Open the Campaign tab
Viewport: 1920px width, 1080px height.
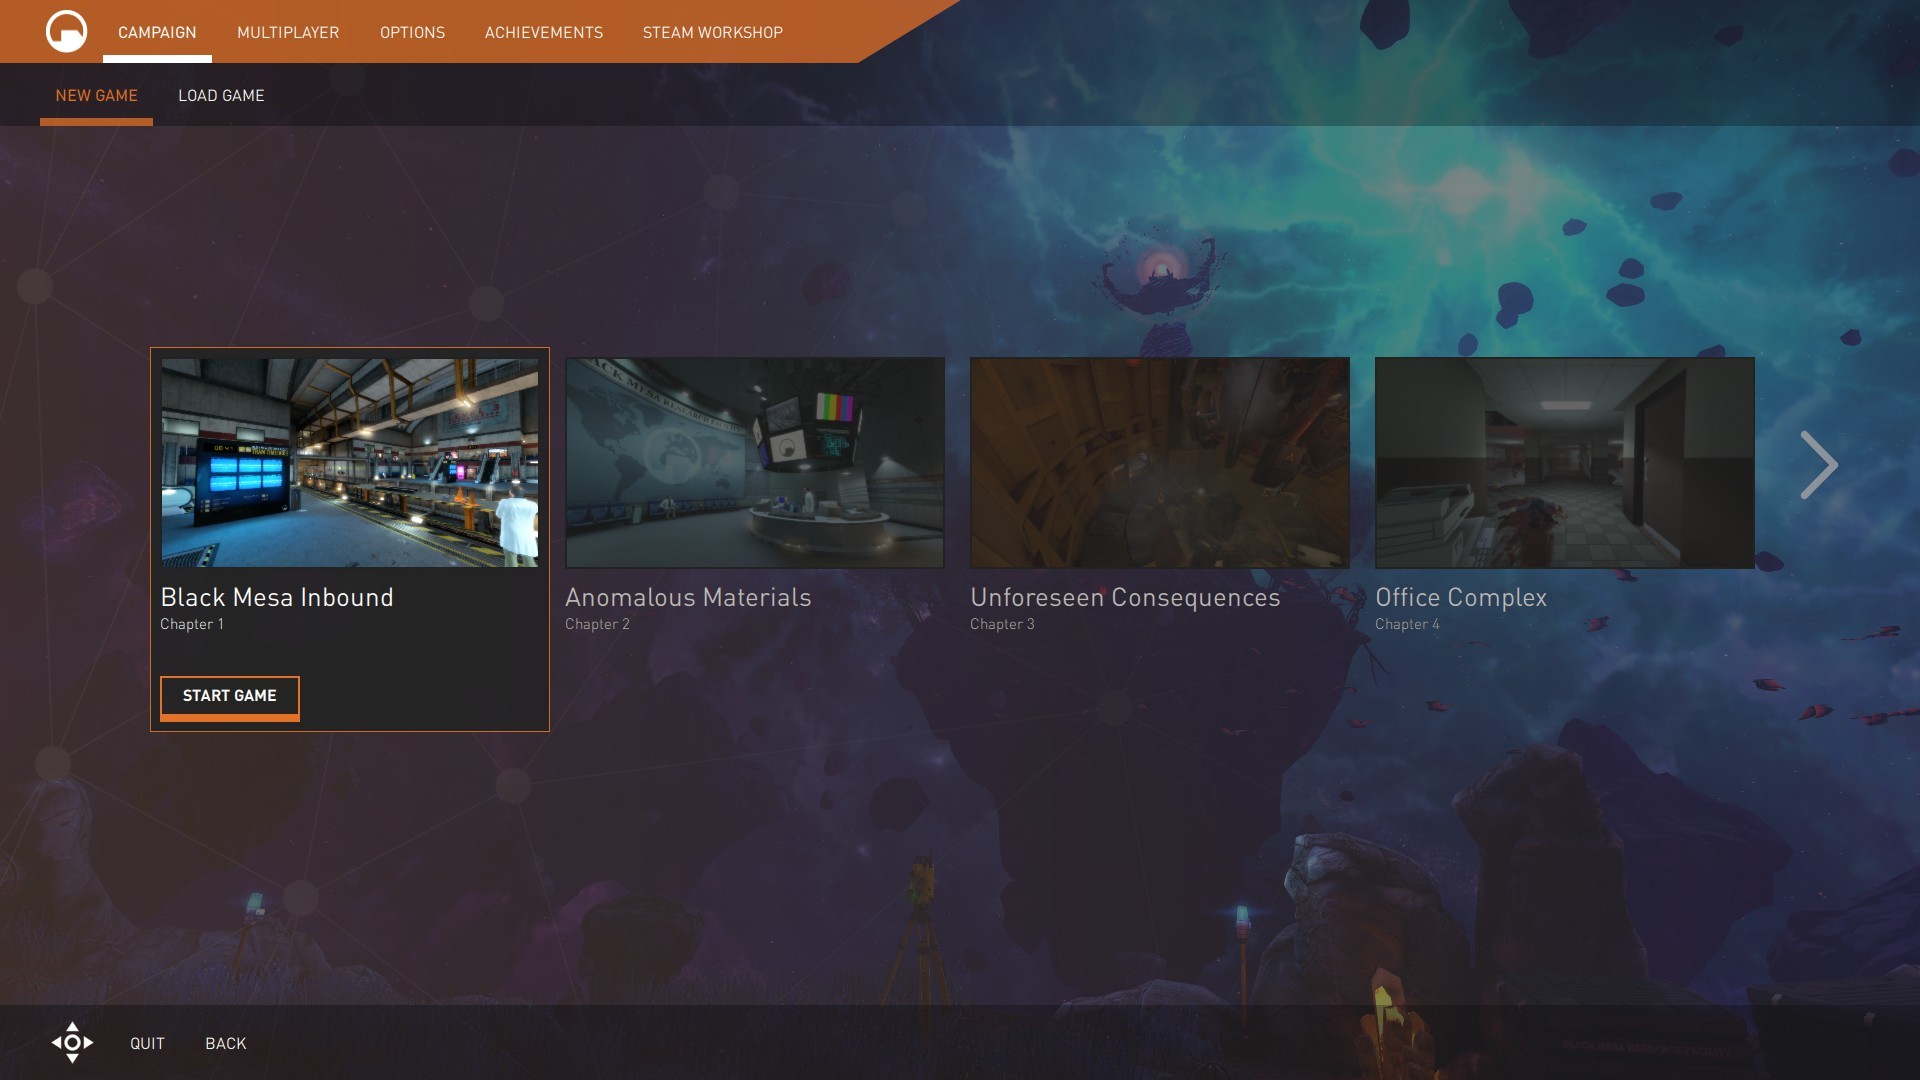coord(157,32)
